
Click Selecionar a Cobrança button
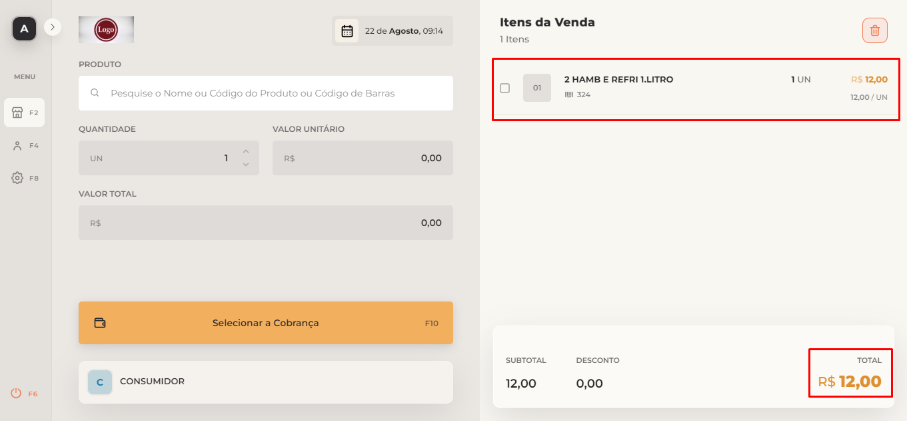266,323
